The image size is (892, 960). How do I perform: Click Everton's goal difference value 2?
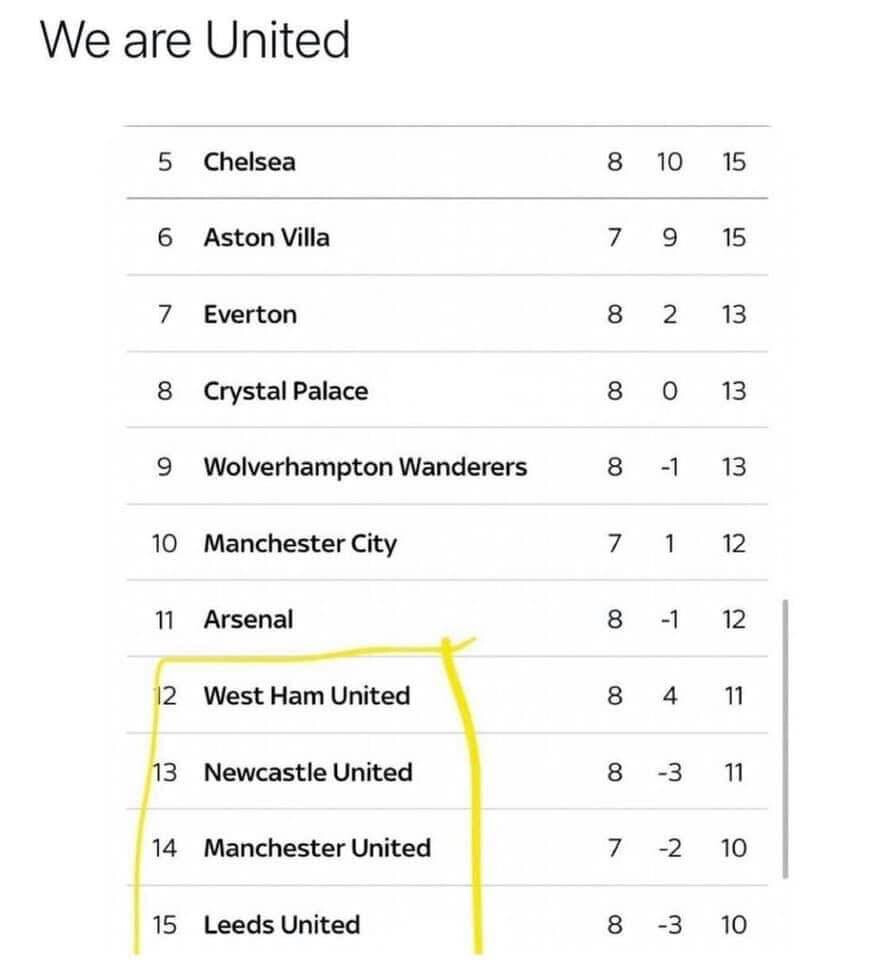(670, 315)
